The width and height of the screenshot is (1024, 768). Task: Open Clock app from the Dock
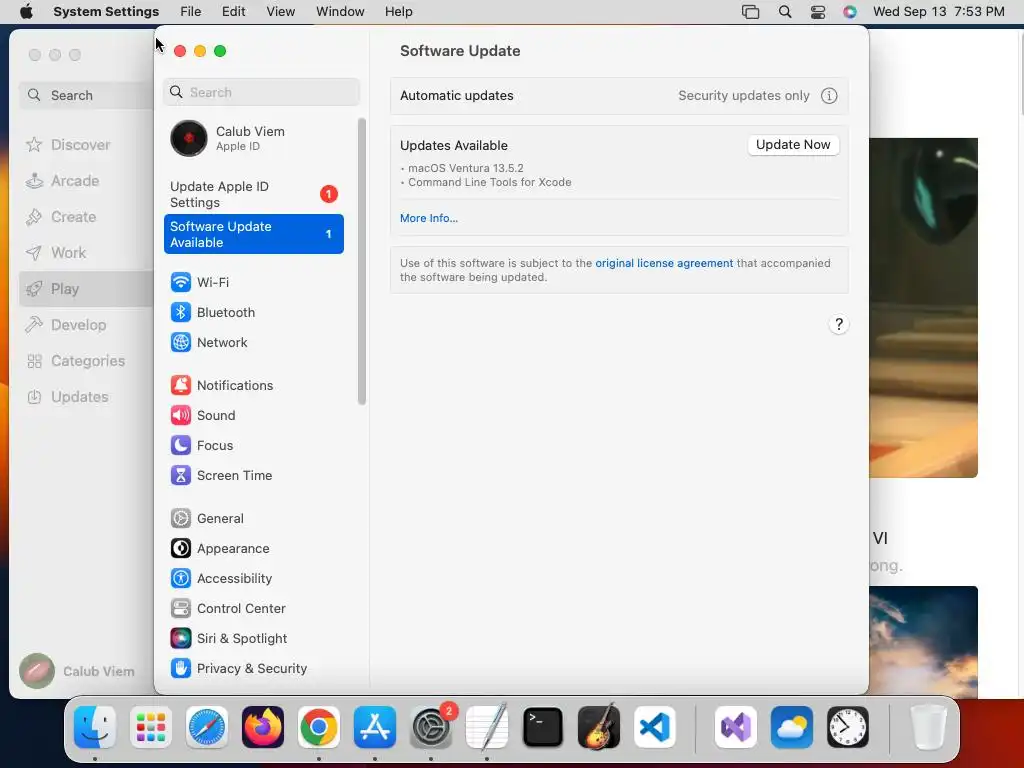848,727
